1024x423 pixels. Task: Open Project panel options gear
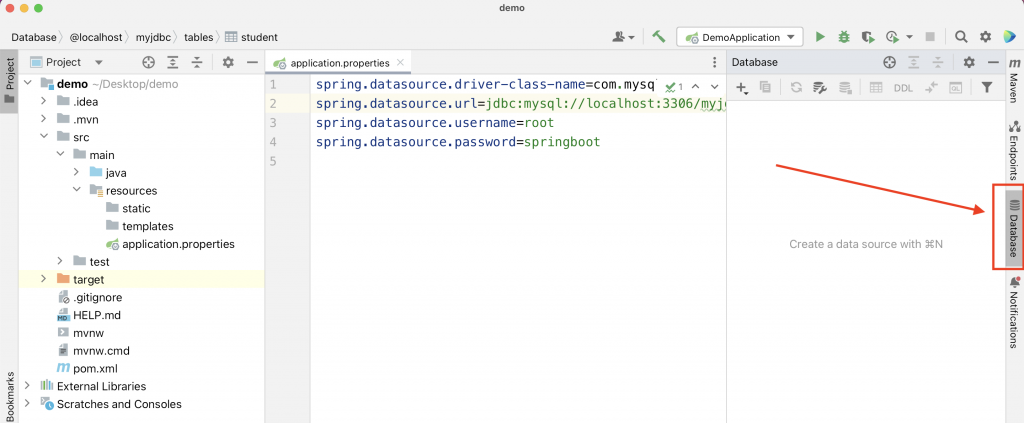tap(227, 62)
